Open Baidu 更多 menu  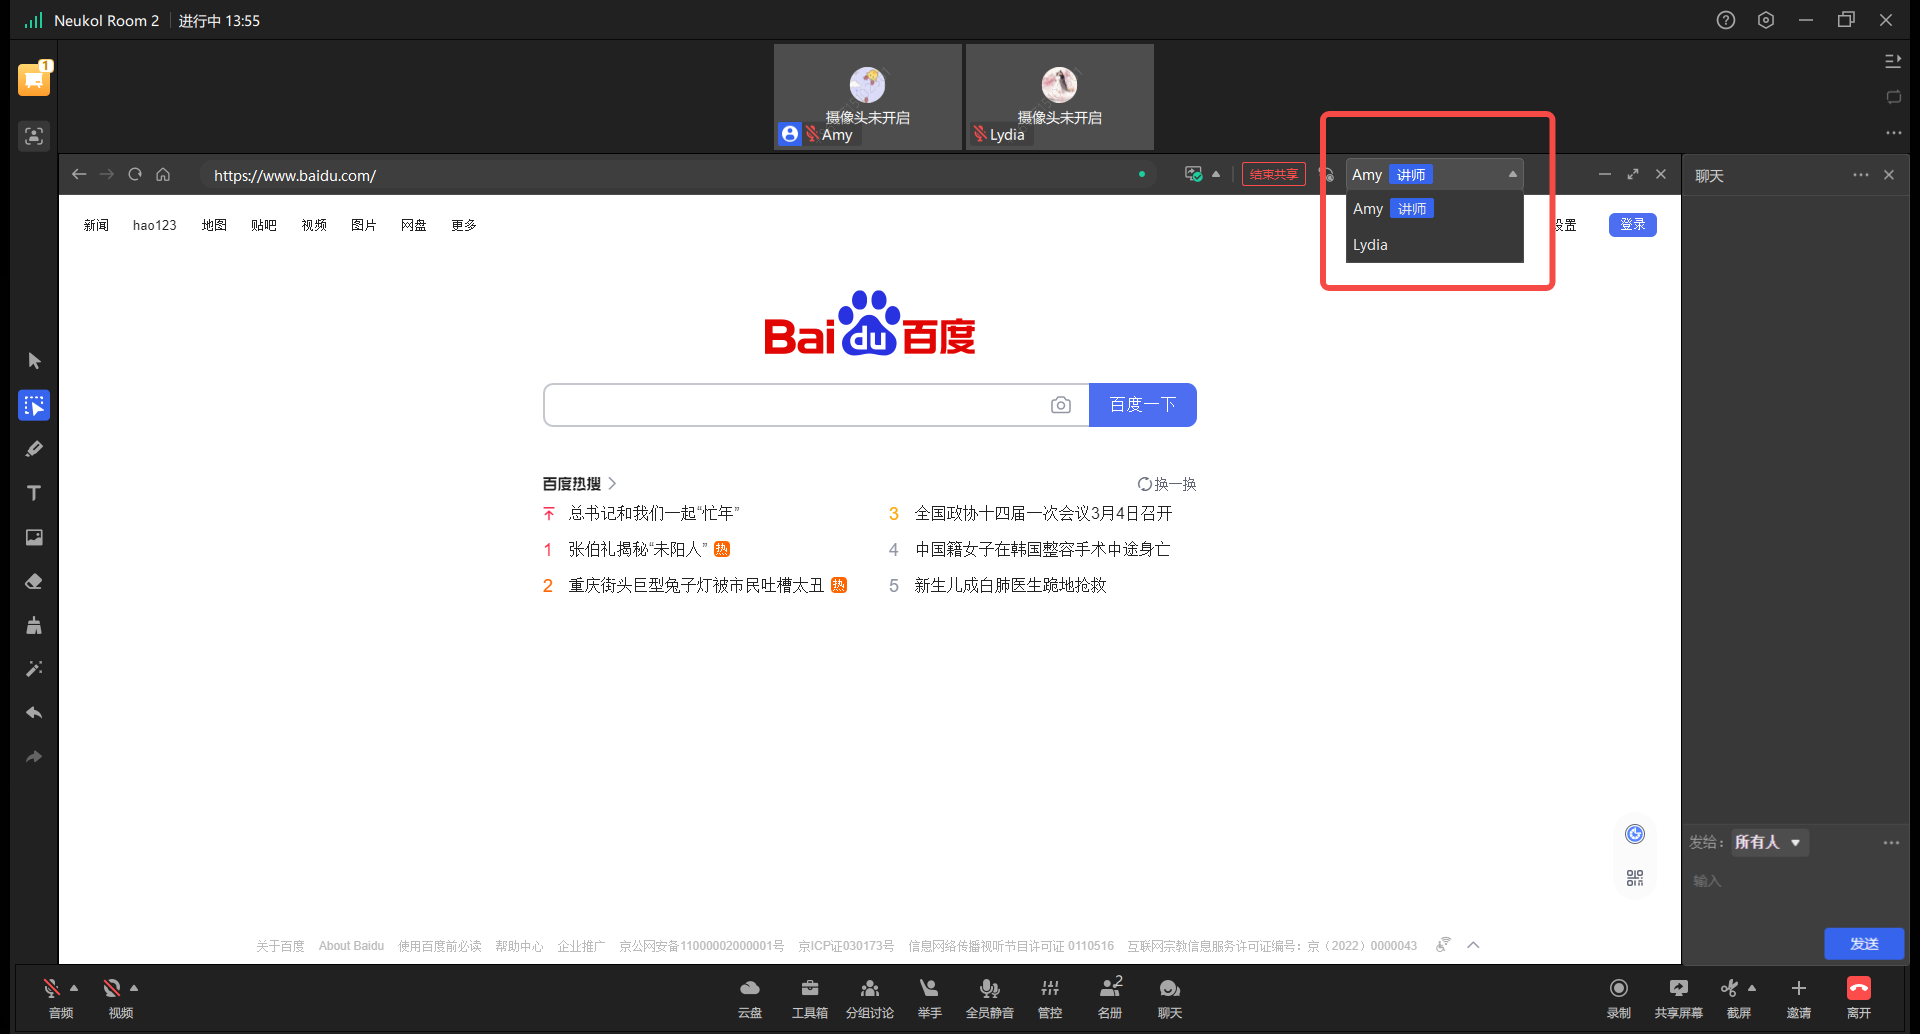(464, 225)
